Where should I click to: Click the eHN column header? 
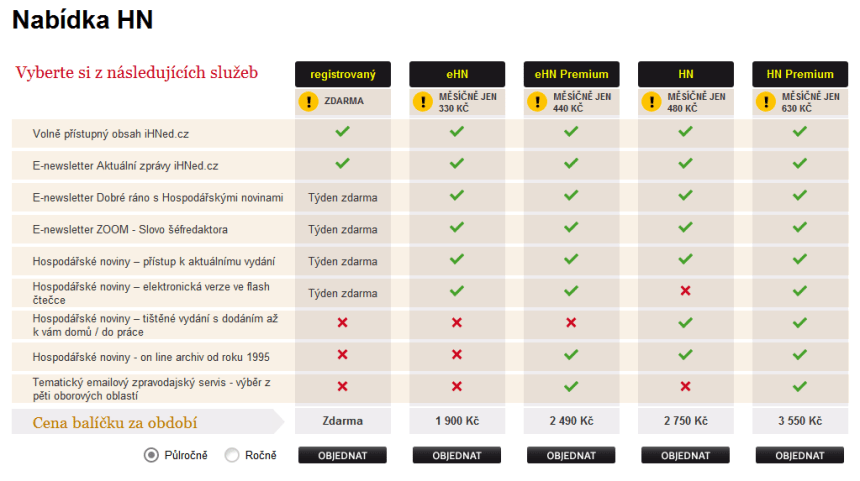click(x=456, y=74)
